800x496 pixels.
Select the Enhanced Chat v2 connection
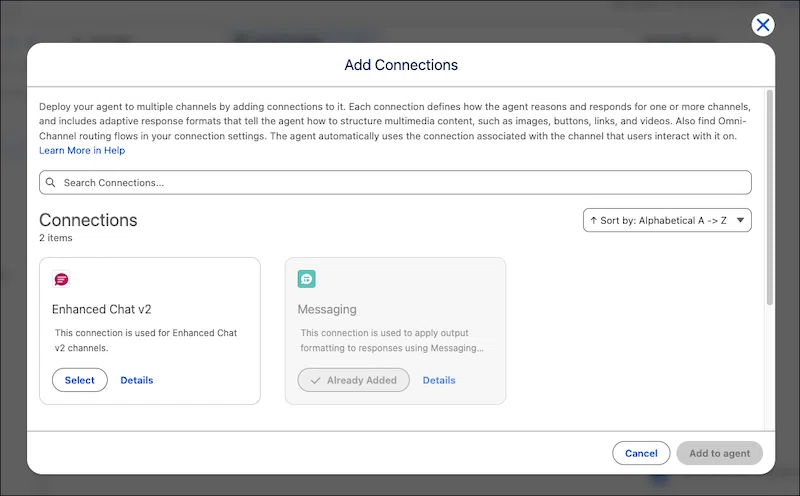80,380
